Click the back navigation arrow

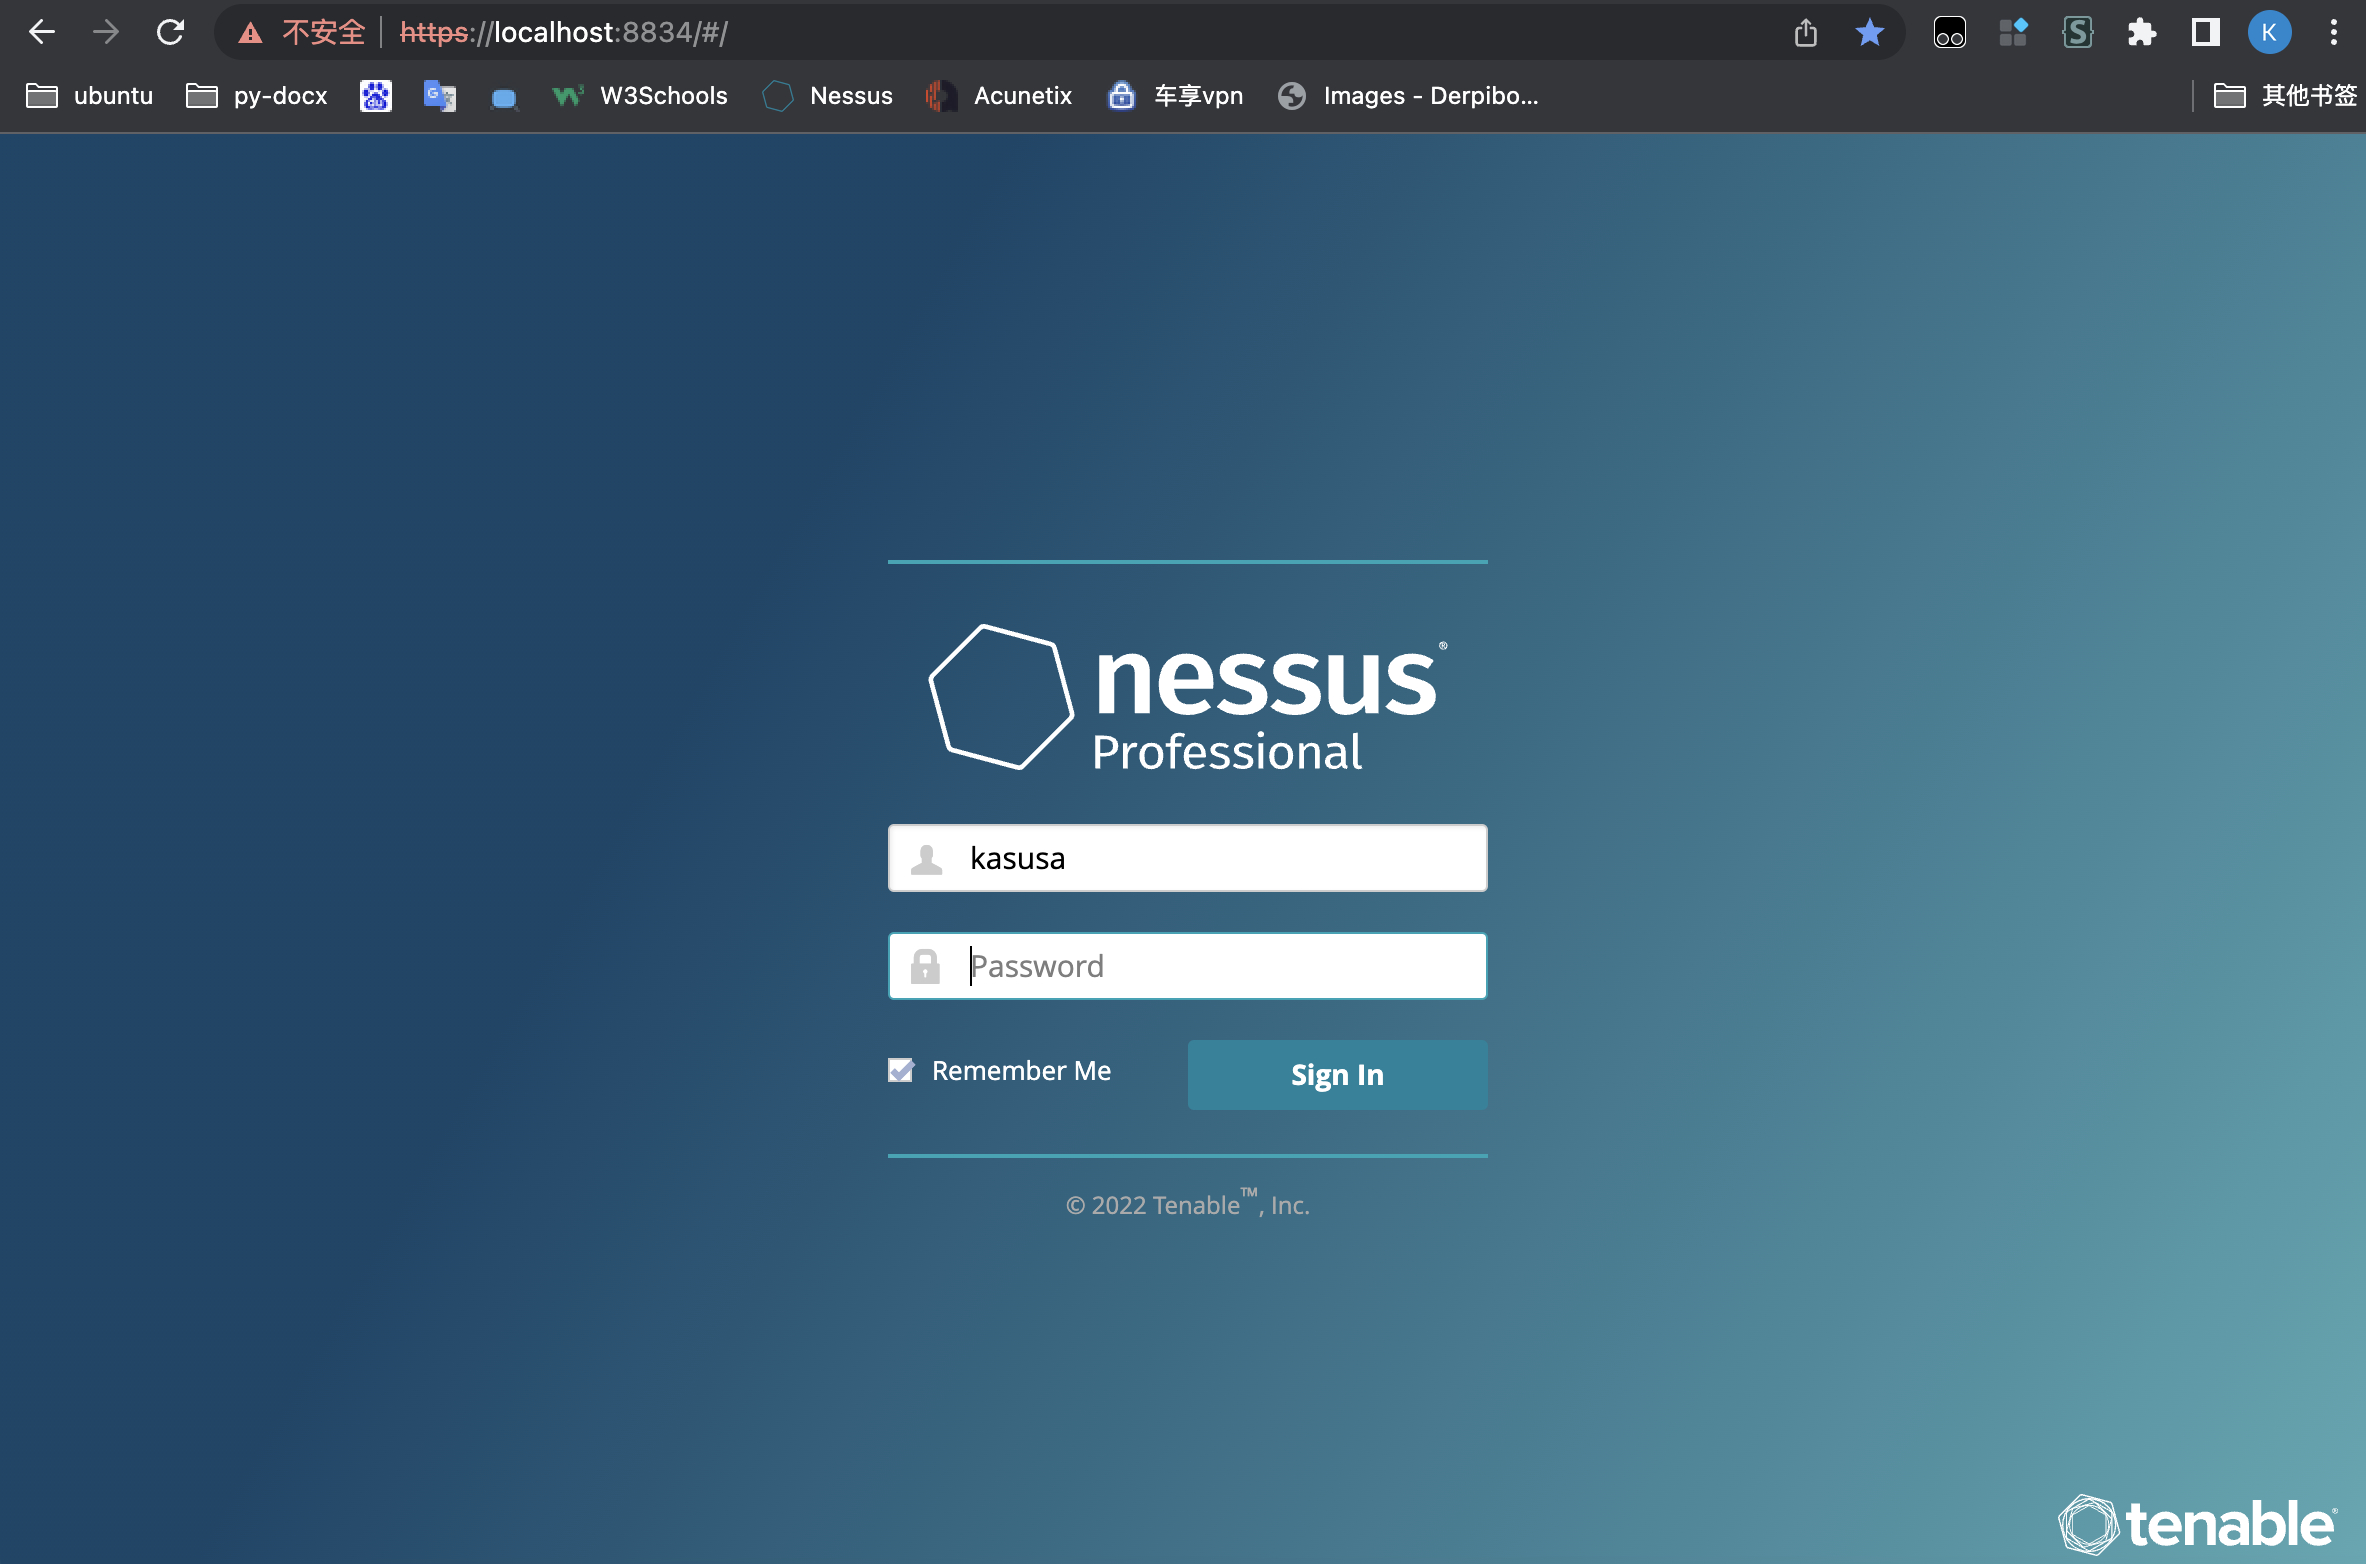click(42, 31)
